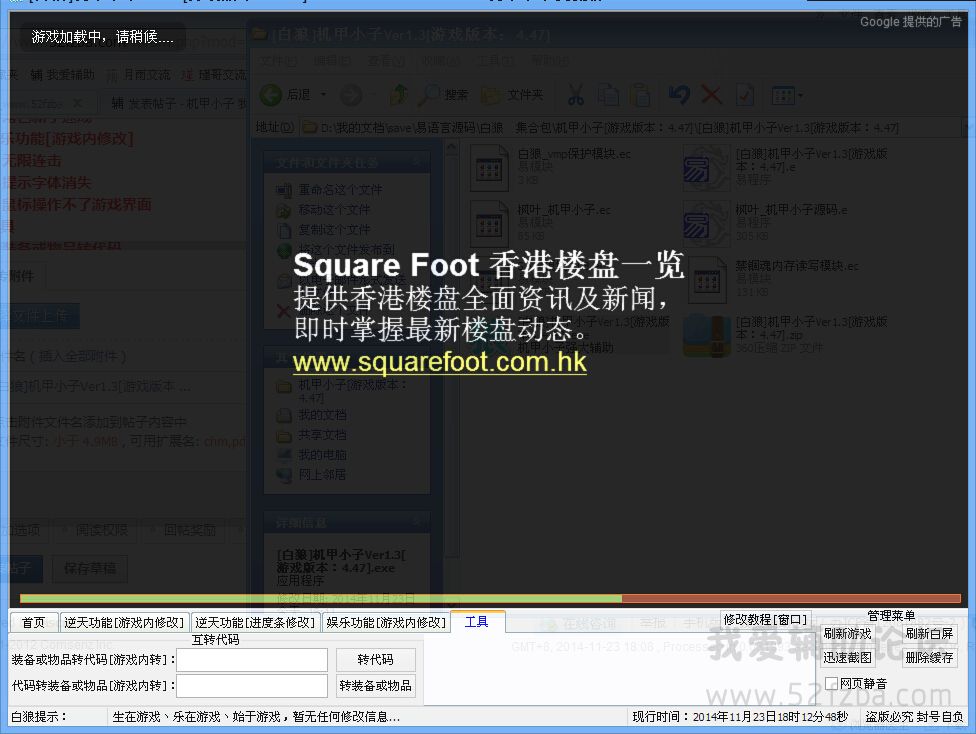976x734 pixels.
Task: Click the scissors Cut icon
Action: (x=576, y=95)
